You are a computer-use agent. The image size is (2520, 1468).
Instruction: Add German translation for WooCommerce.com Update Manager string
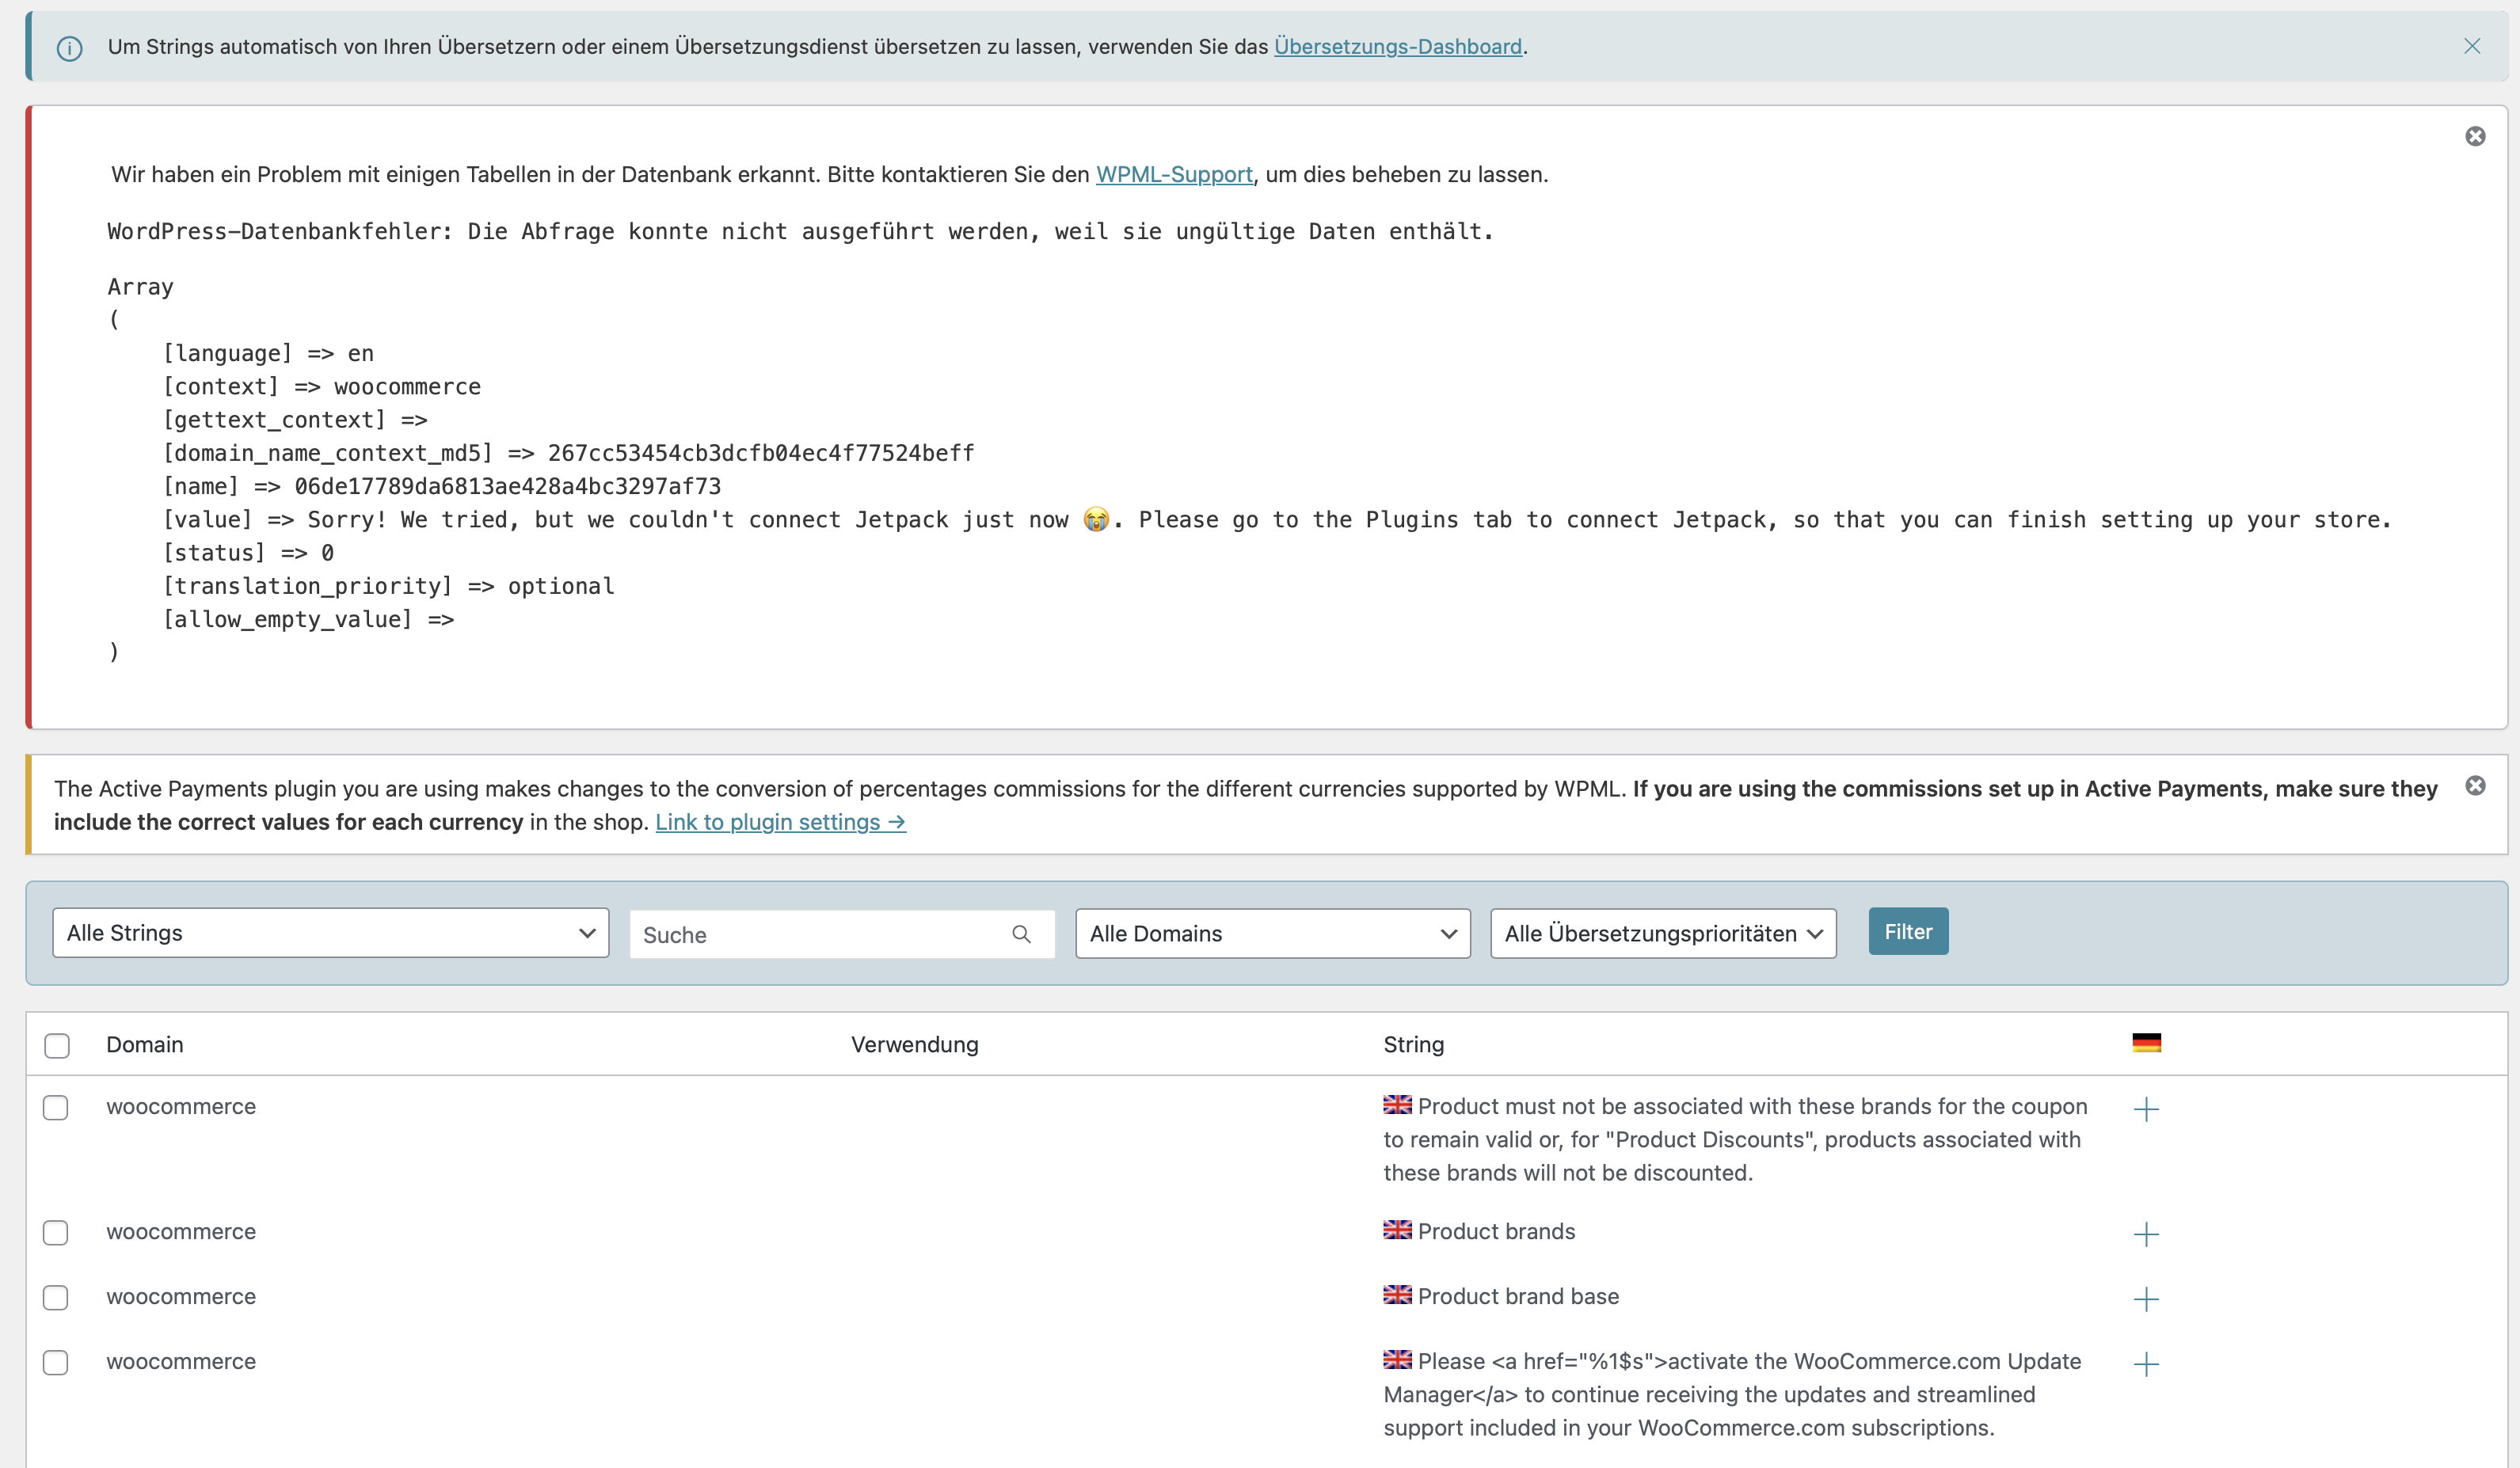pos(2146,1364)
